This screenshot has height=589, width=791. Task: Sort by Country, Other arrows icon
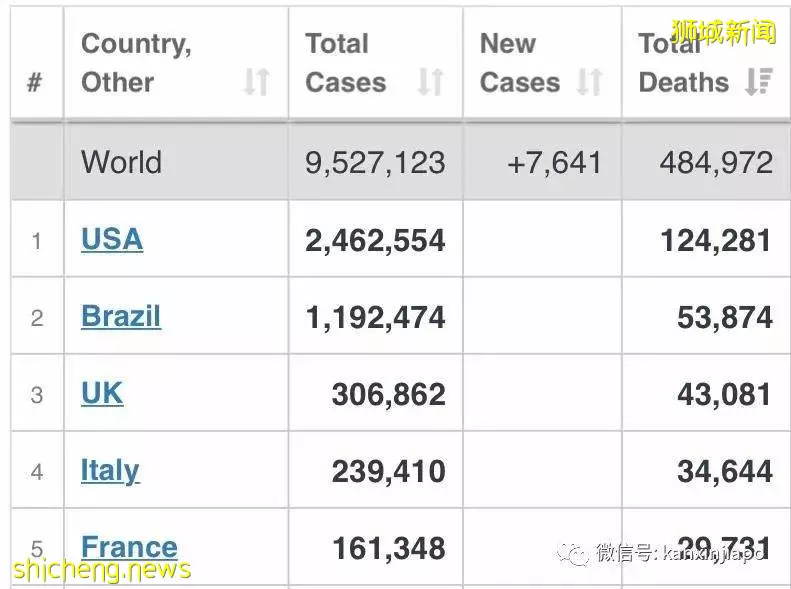(256, 82)
